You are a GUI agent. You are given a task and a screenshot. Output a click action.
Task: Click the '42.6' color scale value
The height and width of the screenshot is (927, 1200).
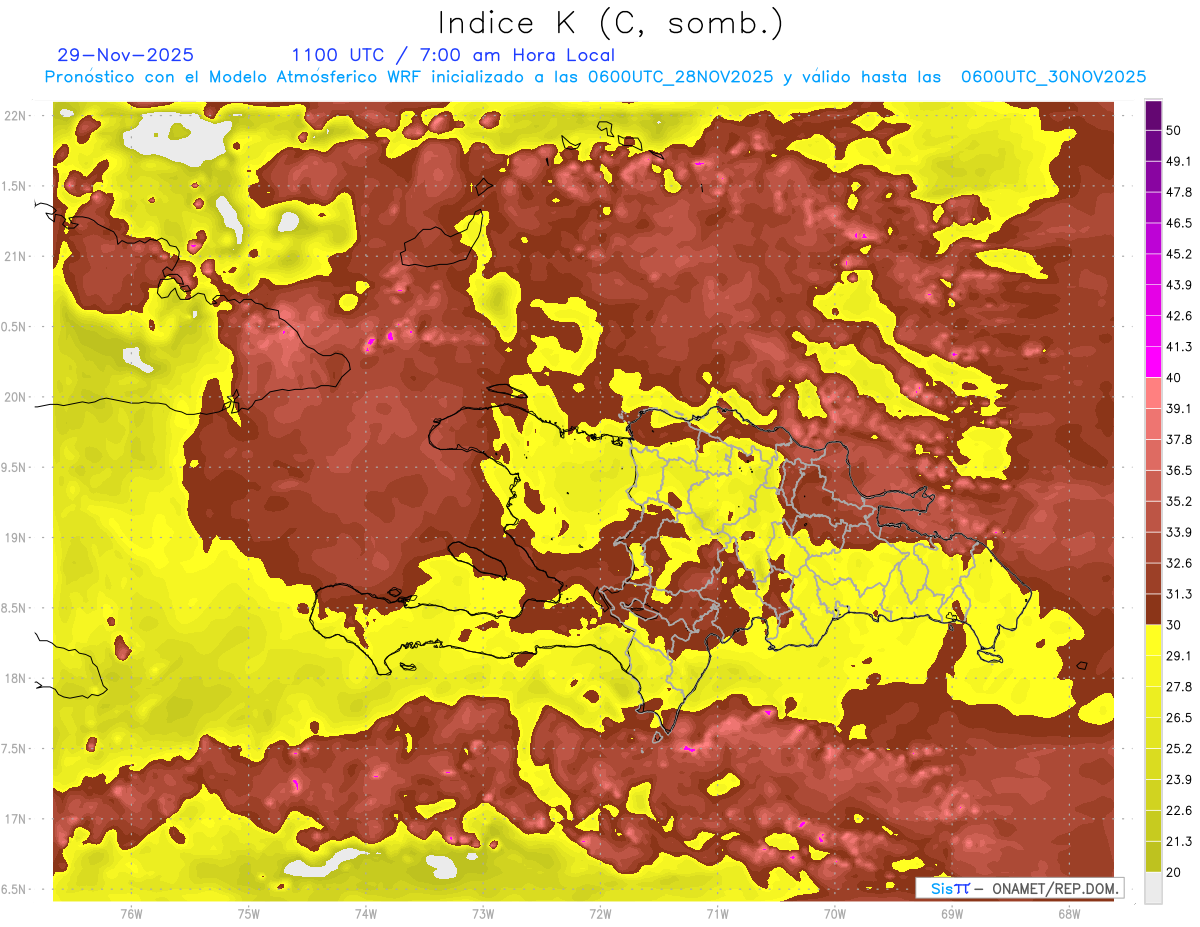(x=1179, y=316)
